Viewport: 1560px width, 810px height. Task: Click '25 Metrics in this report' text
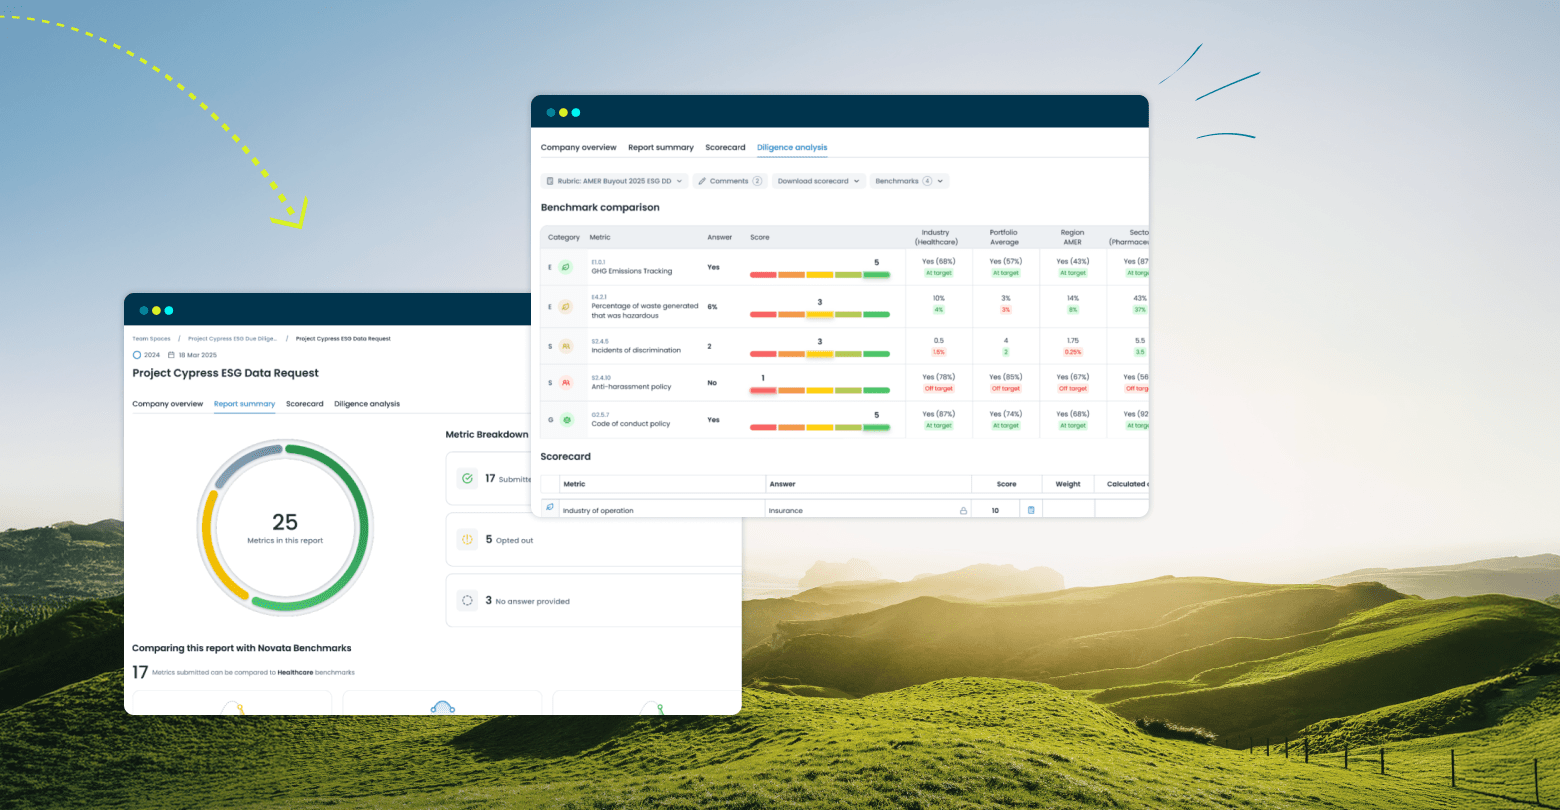pos(285,528)
